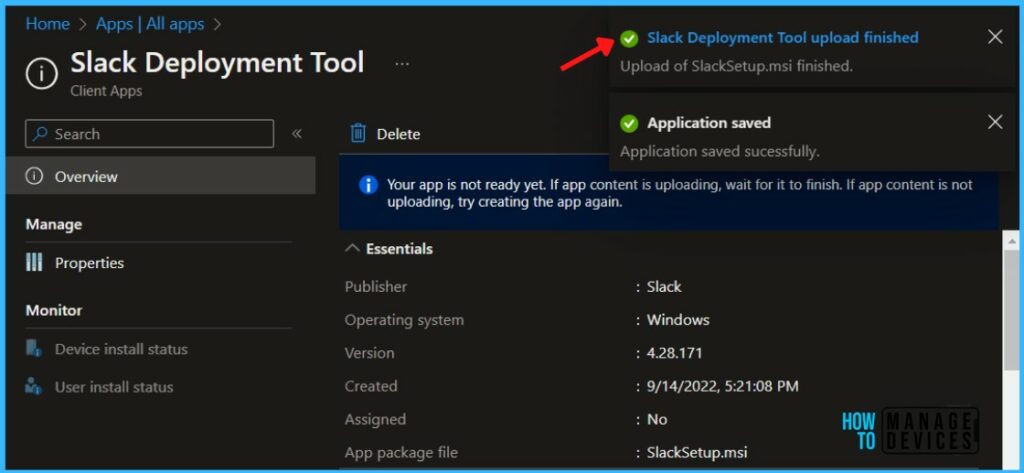
Task: Click the Device install status icon
Action: [x=33, y=349]
